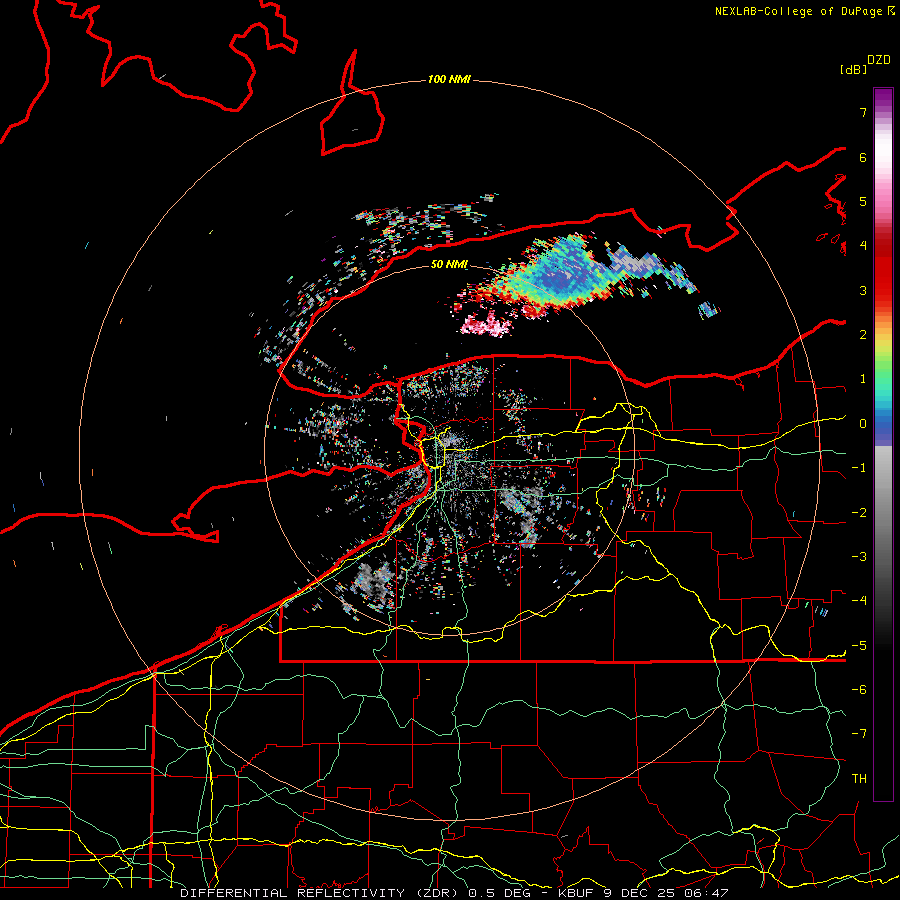The height and width of the screenshot is (900, 900).
Task: Click the TH threshold label on scale
Action: tap(859, 779)
